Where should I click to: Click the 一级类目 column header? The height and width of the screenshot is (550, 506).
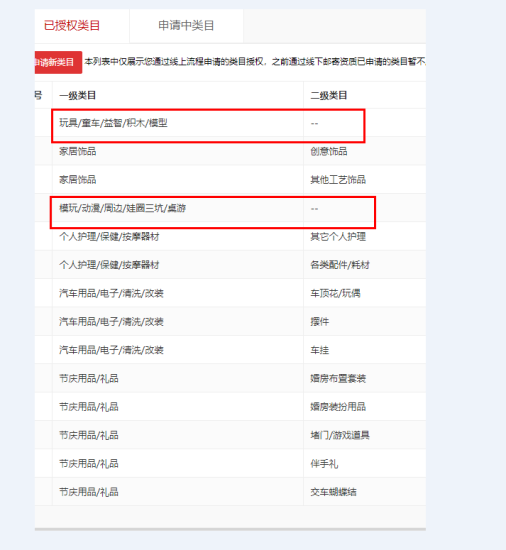point(77,95)
